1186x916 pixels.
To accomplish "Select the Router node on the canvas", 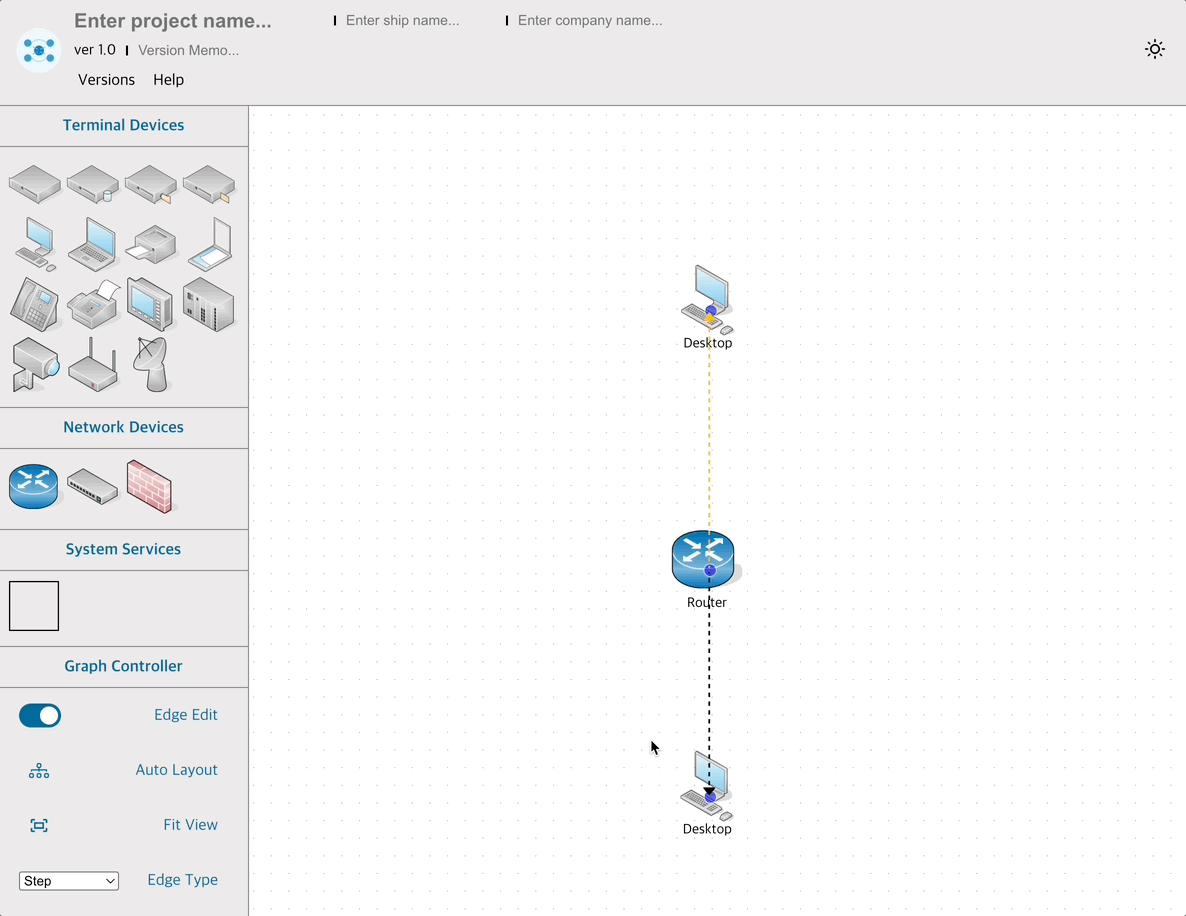I will [704, 558].
